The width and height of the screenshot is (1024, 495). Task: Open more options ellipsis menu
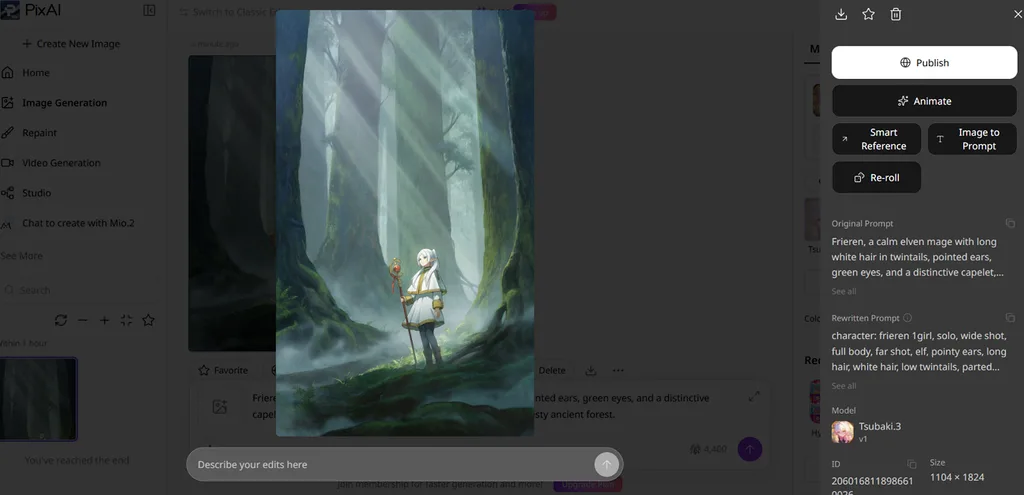pyautogui.click(x=618, y=370)
